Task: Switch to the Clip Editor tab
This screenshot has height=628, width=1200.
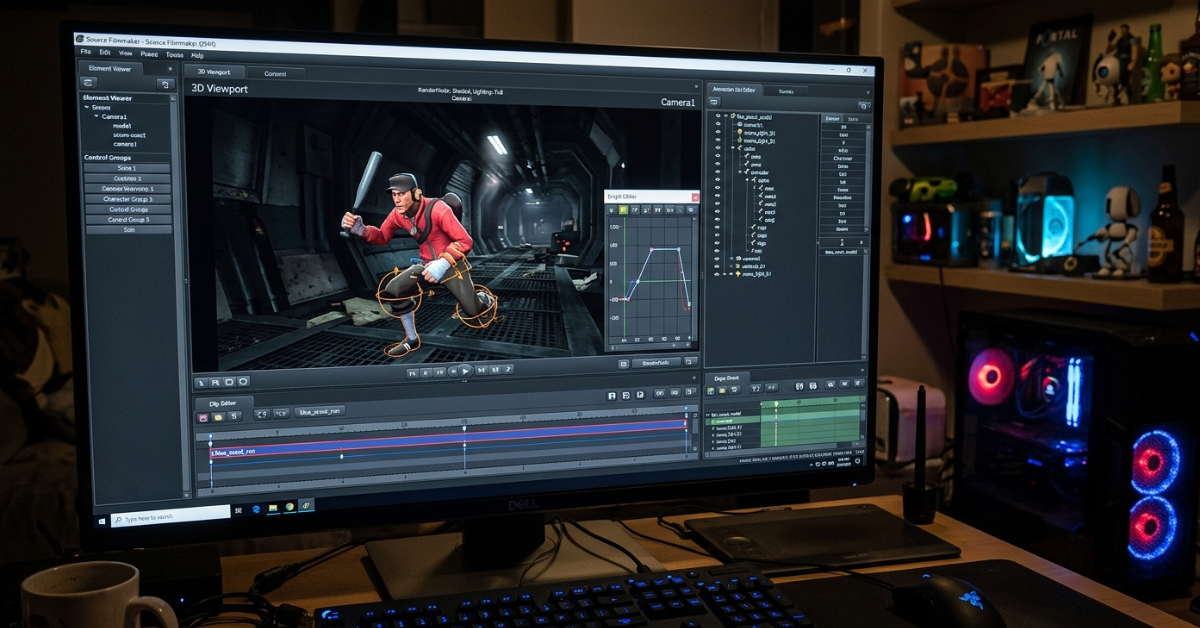Action: click(x=223, y=404)
